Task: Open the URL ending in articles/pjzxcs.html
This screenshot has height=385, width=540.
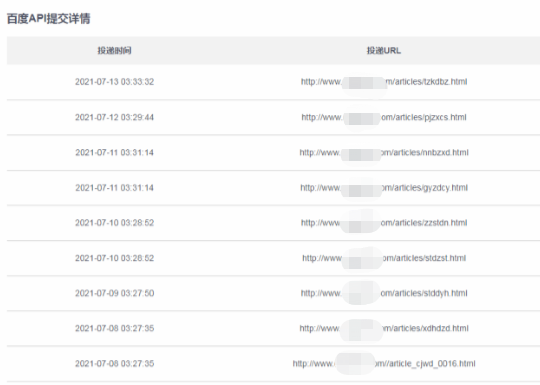Action: tap(384, 117)
